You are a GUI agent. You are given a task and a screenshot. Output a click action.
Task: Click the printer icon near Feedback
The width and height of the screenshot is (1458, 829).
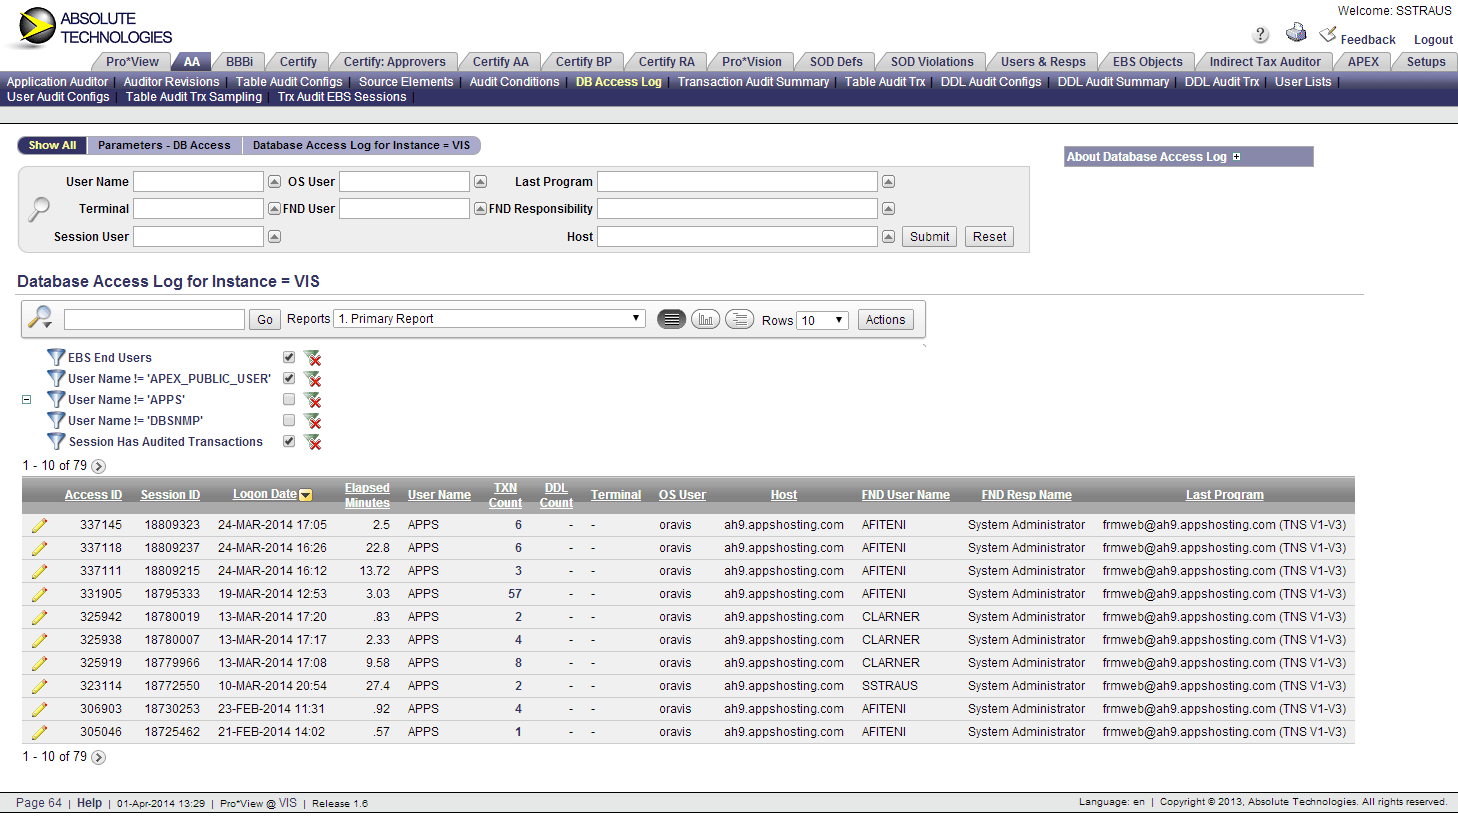point(1296,32)
